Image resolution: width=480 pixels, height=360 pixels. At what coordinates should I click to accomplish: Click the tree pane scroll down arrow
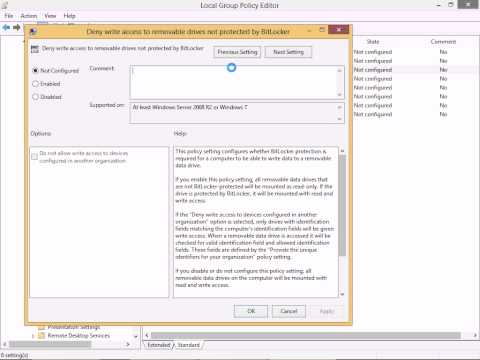coord(136,336)
